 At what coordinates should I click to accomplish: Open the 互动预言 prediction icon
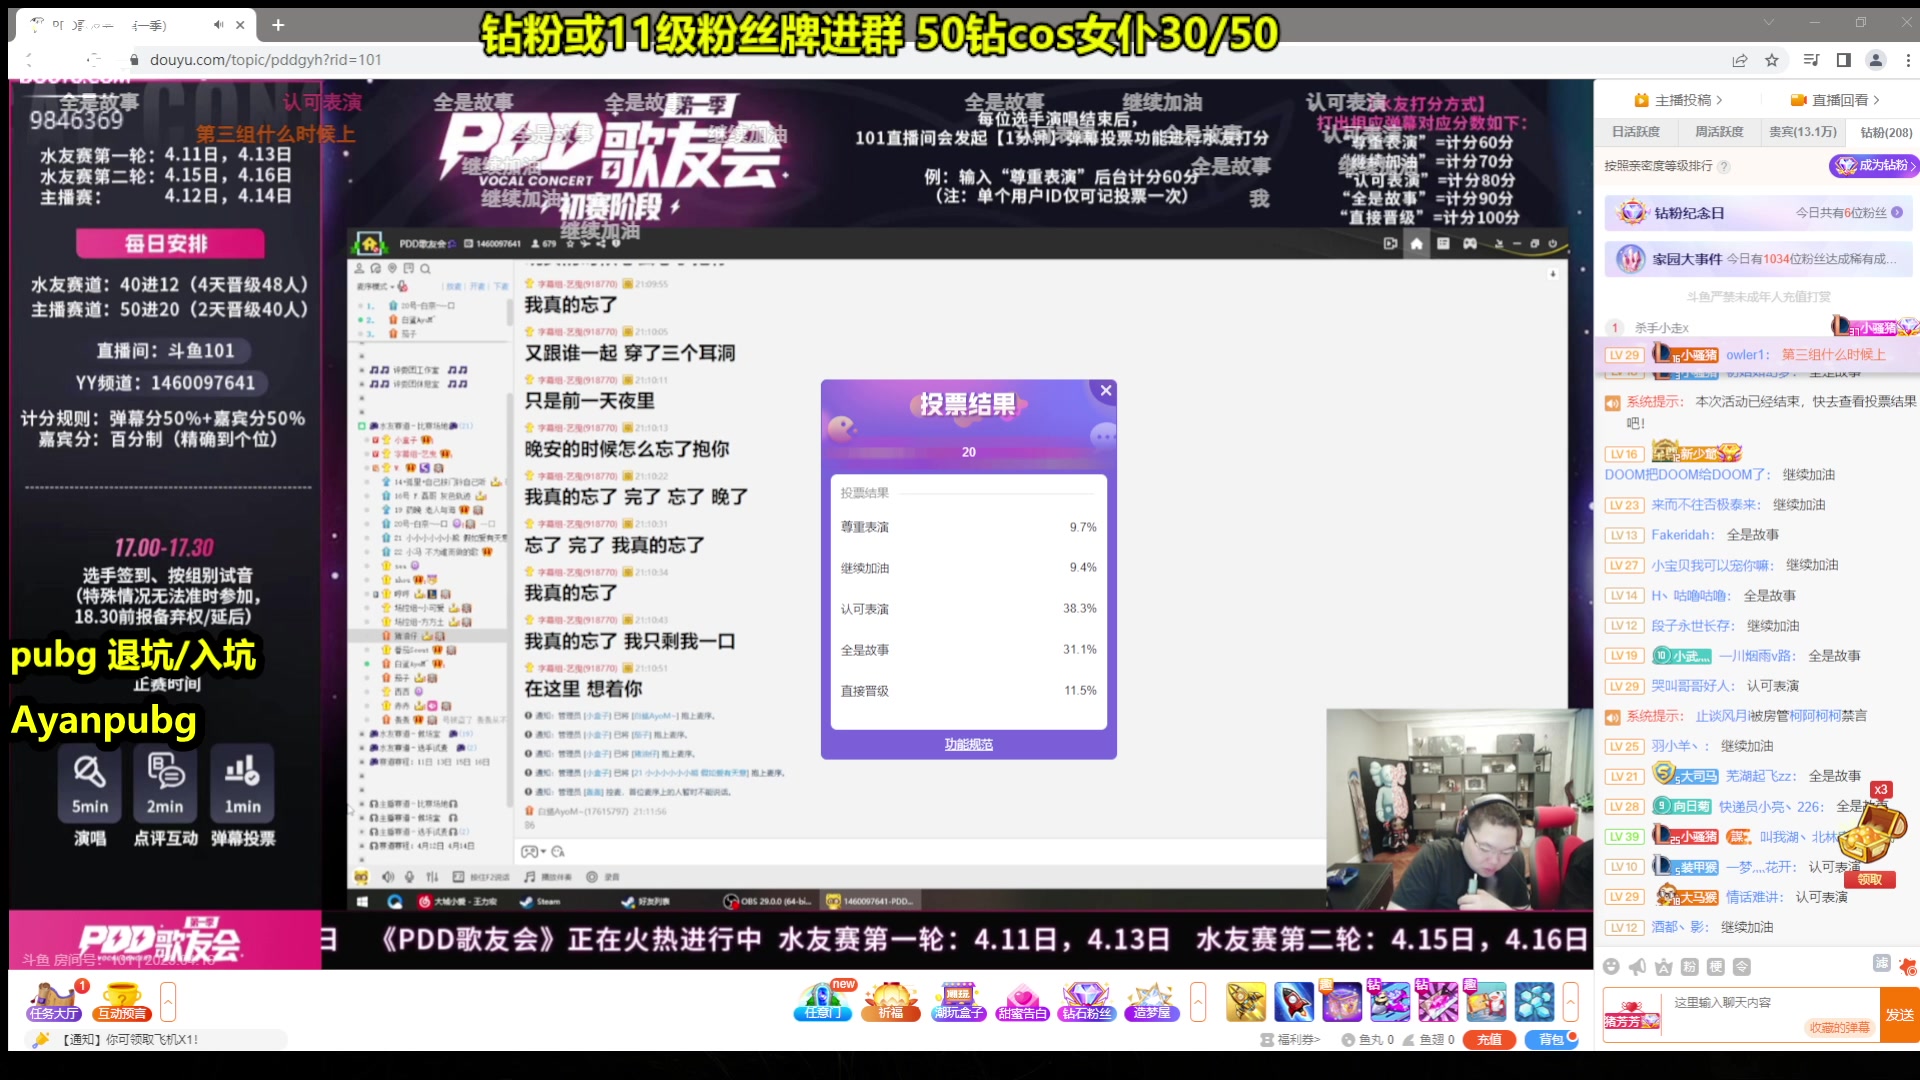[x=122, y=1000]
